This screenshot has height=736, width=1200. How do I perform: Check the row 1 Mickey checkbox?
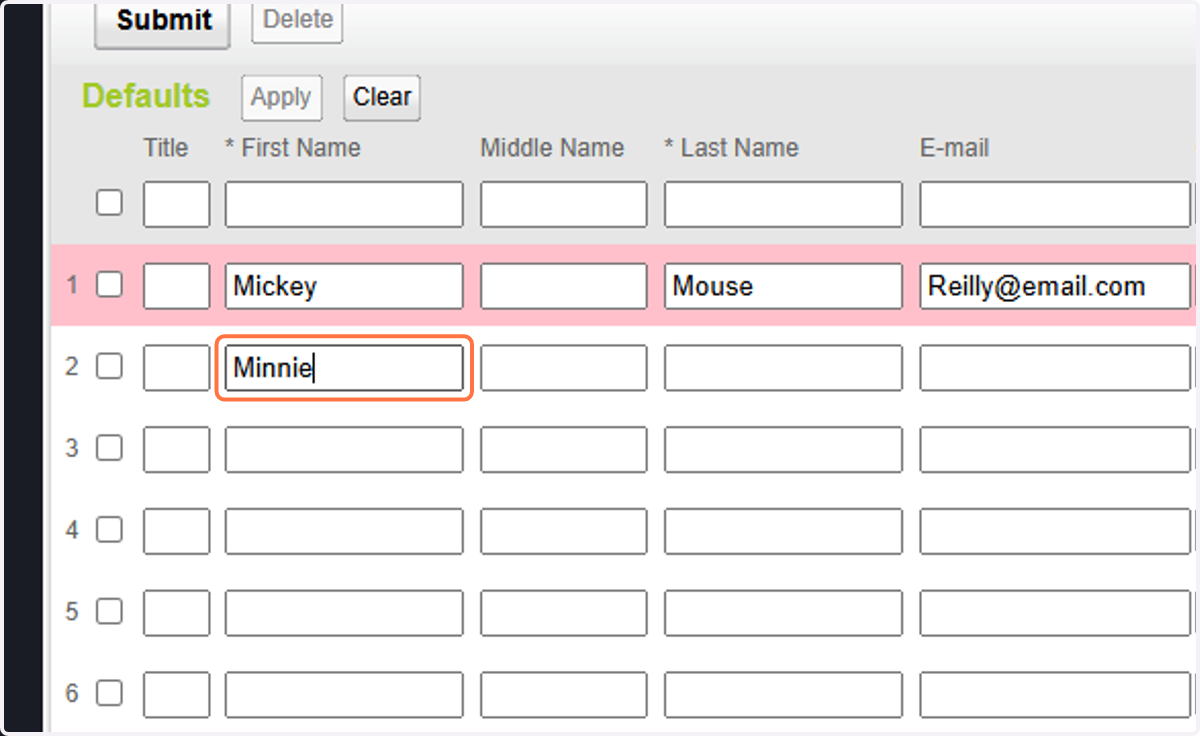(x=109, y=285)
